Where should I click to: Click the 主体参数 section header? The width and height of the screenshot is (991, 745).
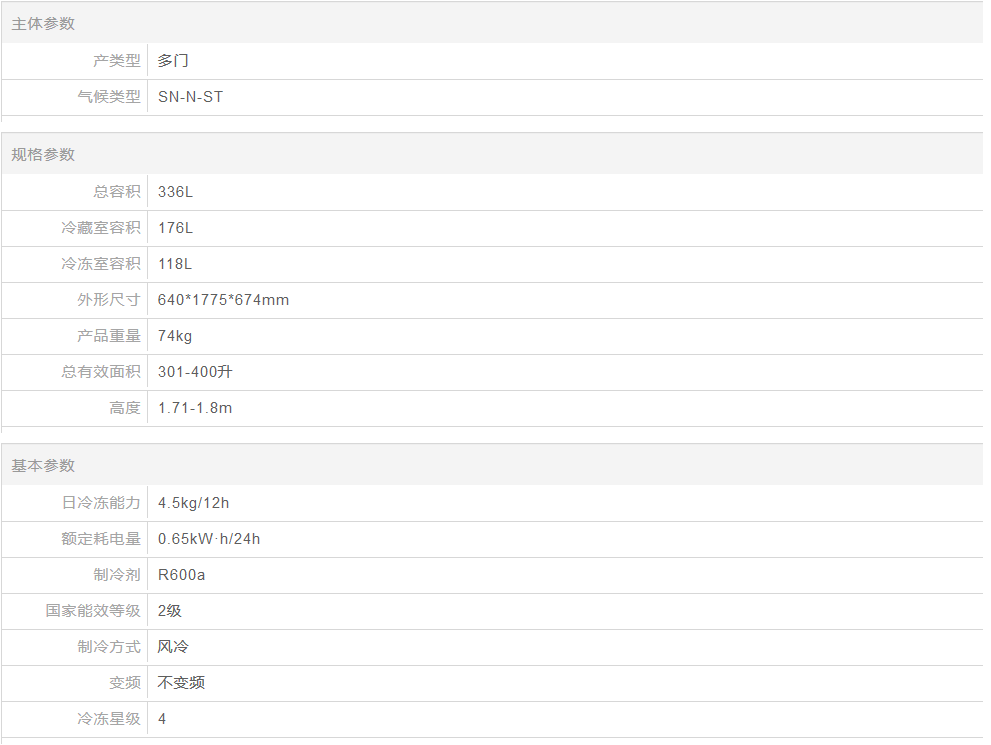(x=43, y=24)
